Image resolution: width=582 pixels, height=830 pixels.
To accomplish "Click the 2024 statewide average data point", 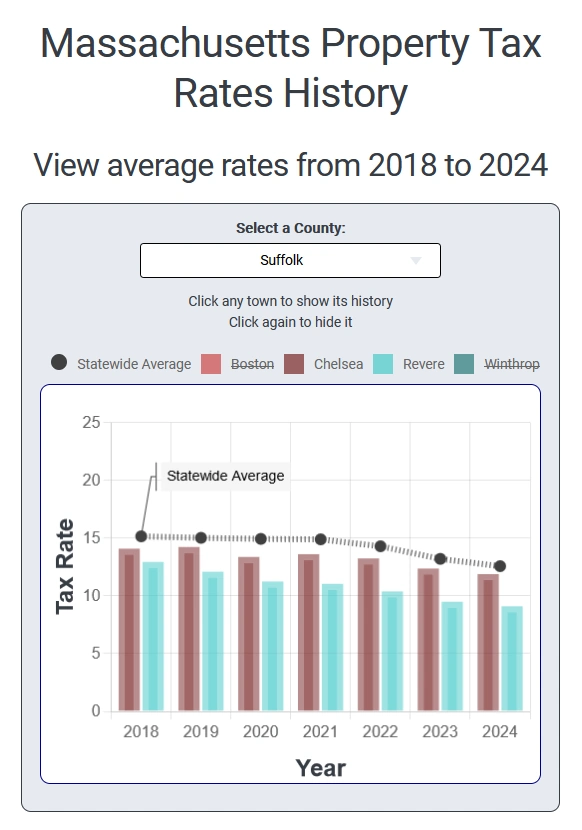I will point(501,563).
